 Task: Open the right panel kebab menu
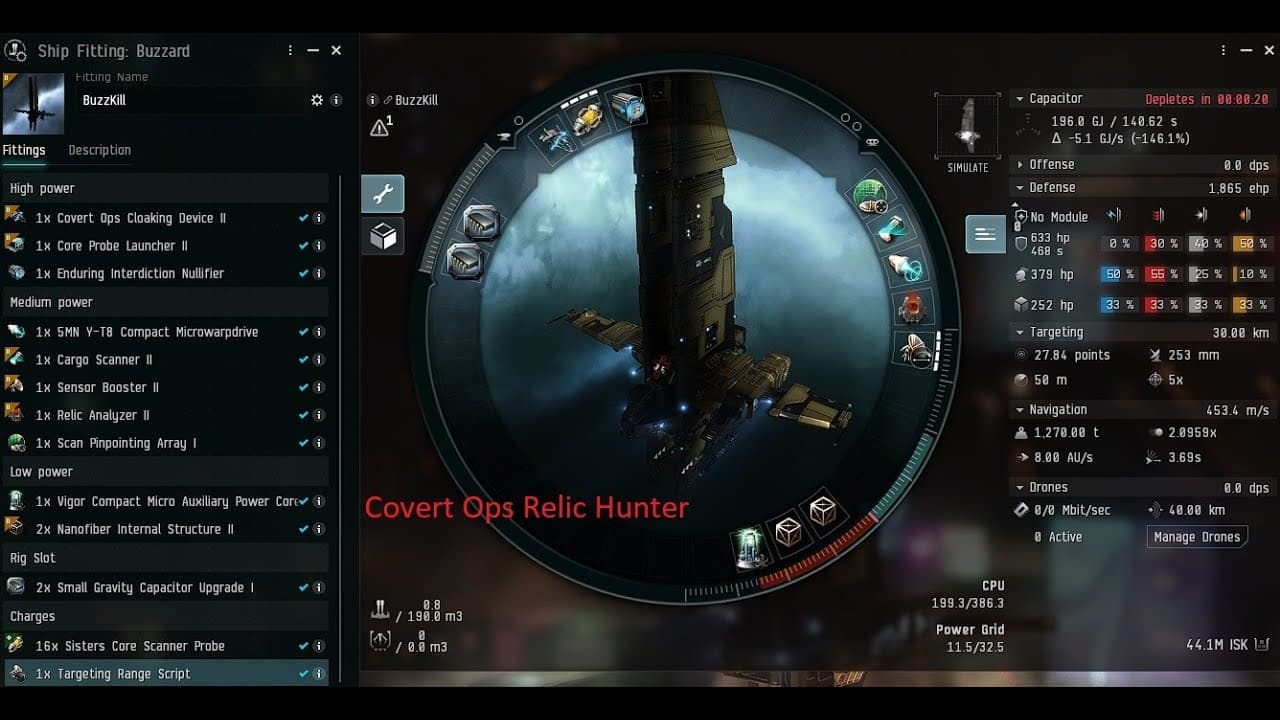[1223, 50]
